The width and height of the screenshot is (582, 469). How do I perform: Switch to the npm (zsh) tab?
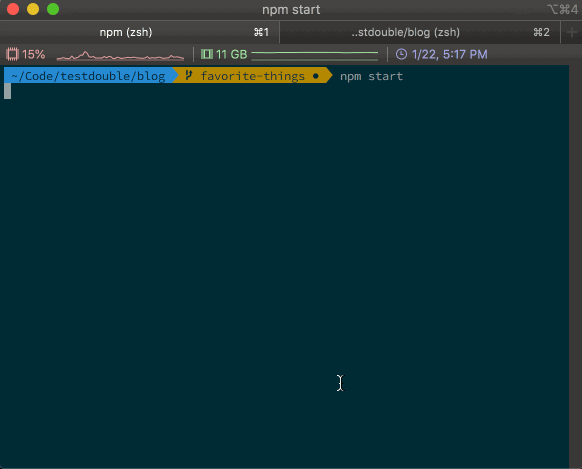(x=140, y=32)
